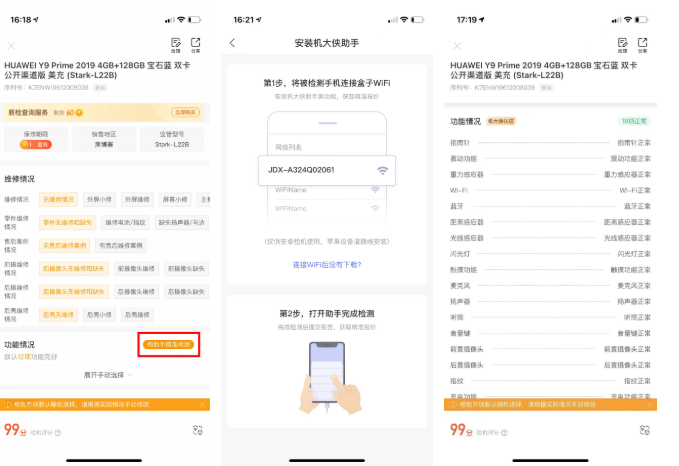This screenshot has width=679, height=466.
Task: Tap 用助手精准检测 button
Action: [x=168, y=344]
